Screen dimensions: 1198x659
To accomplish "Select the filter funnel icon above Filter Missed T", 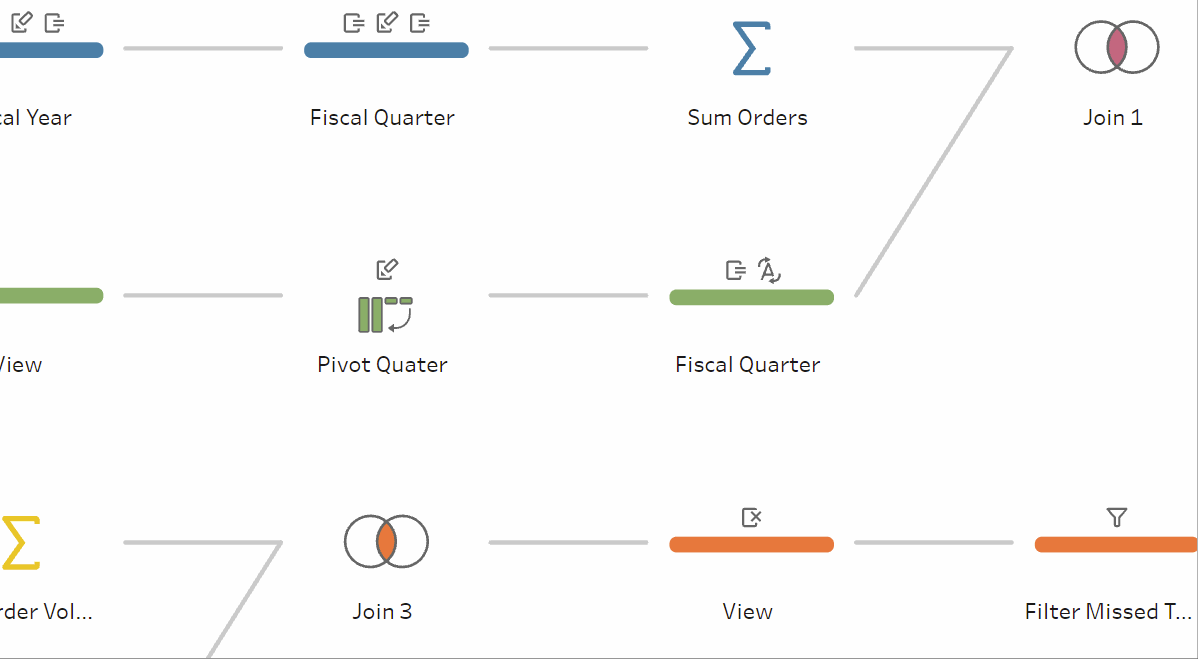I will [1114, 517].
